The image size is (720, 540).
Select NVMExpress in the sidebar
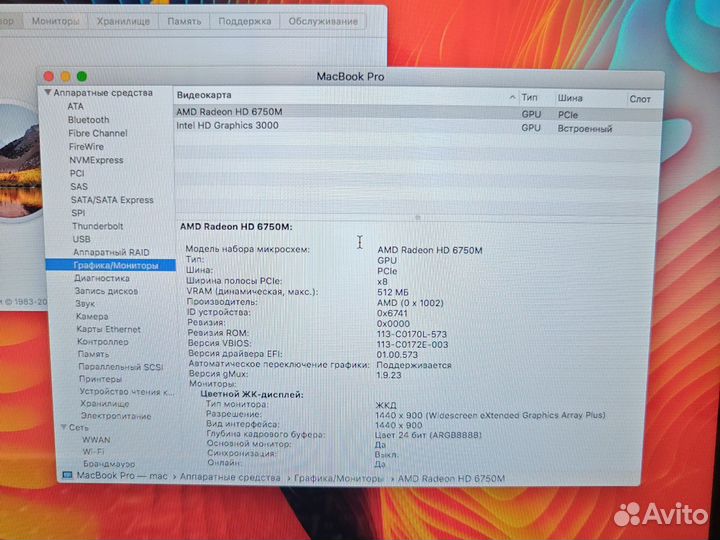[96, 160]
